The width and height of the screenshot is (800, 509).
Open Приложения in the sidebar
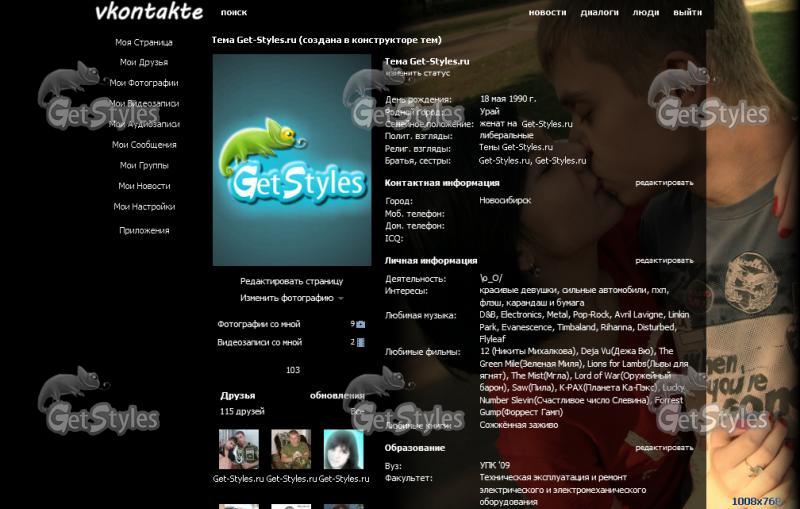[x=144, y=231]
